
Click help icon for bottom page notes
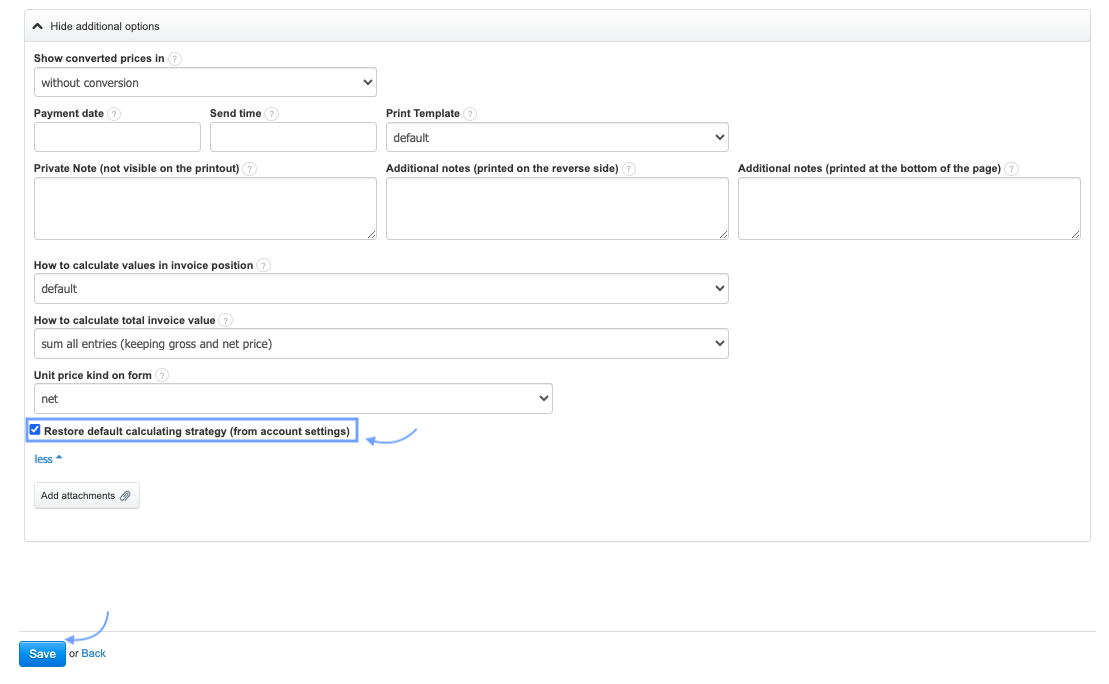[1012, 169]
